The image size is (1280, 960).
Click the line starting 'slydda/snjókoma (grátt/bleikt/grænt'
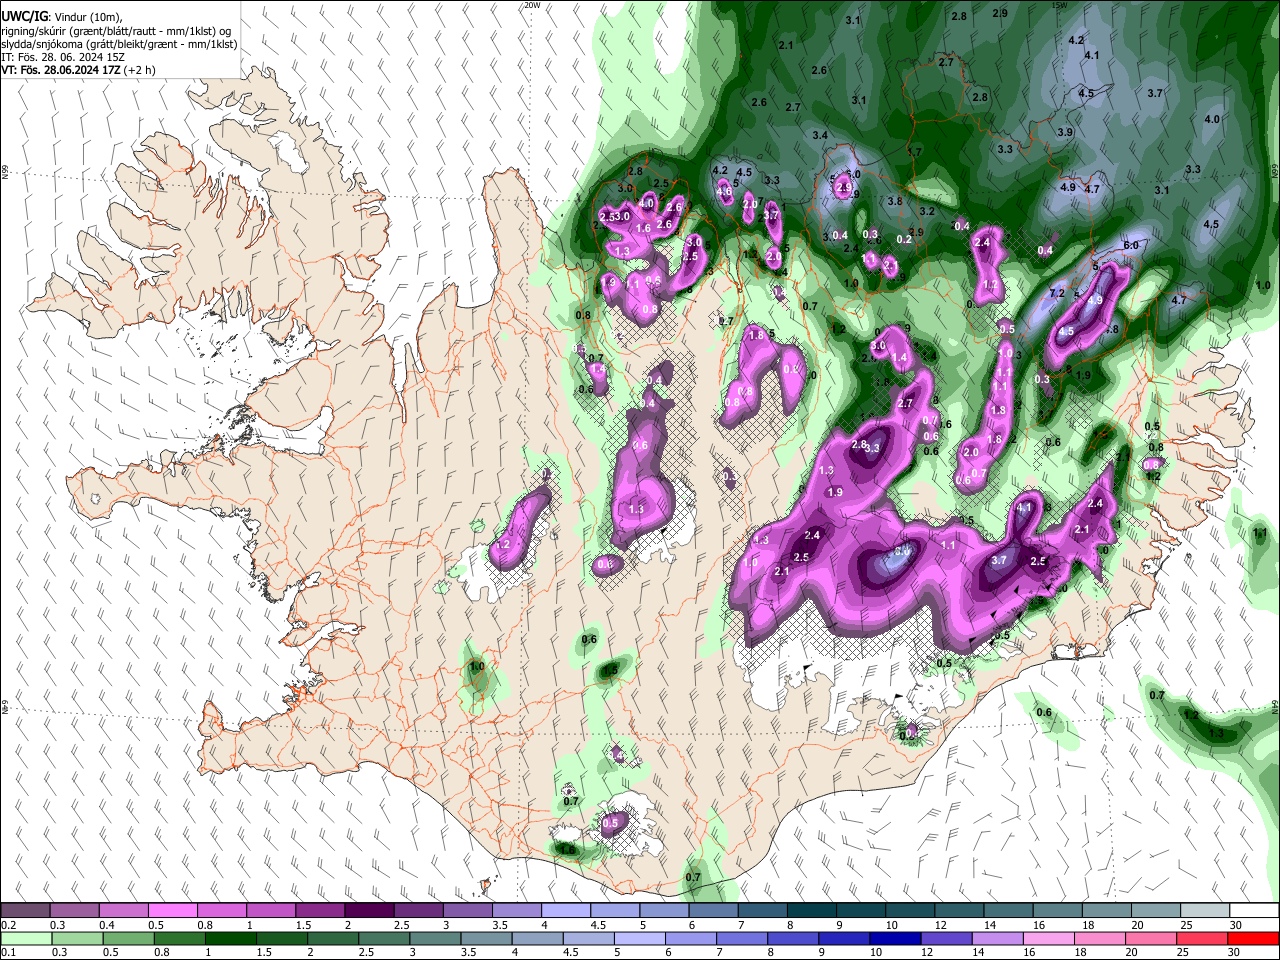click(119, 44)
